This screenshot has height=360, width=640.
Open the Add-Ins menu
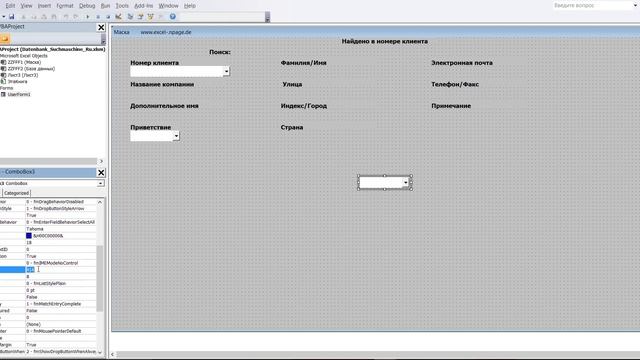tap(144, 6)
